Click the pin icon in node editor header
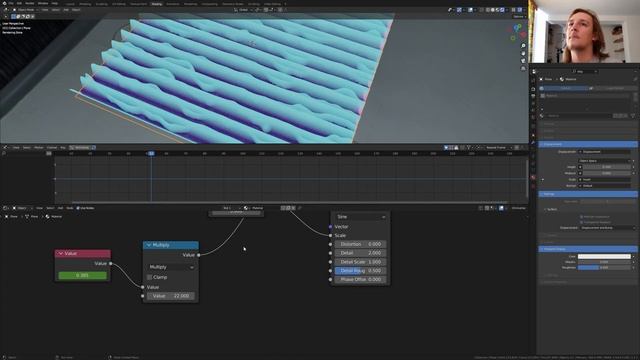This screenshot has width=640, height=360. (299, 208)
